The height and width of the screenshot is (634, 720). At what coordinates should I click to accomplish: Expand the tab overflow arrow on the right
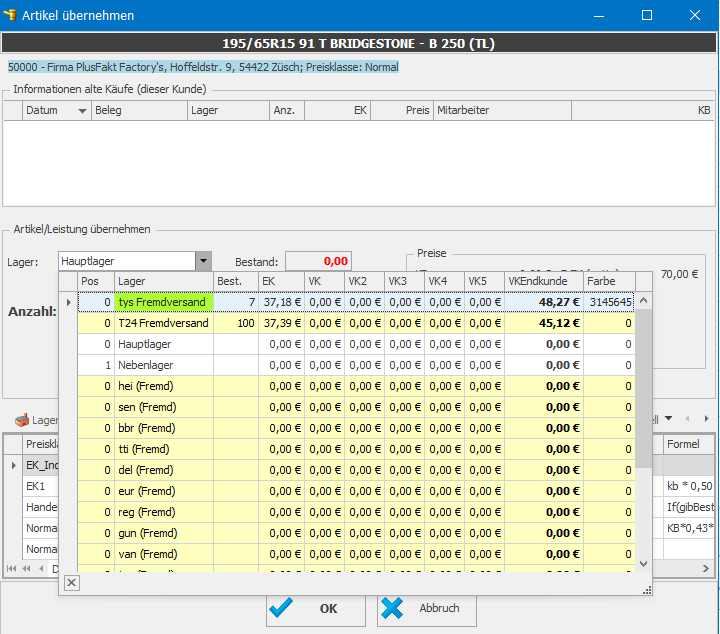click(x=669, y=419)
